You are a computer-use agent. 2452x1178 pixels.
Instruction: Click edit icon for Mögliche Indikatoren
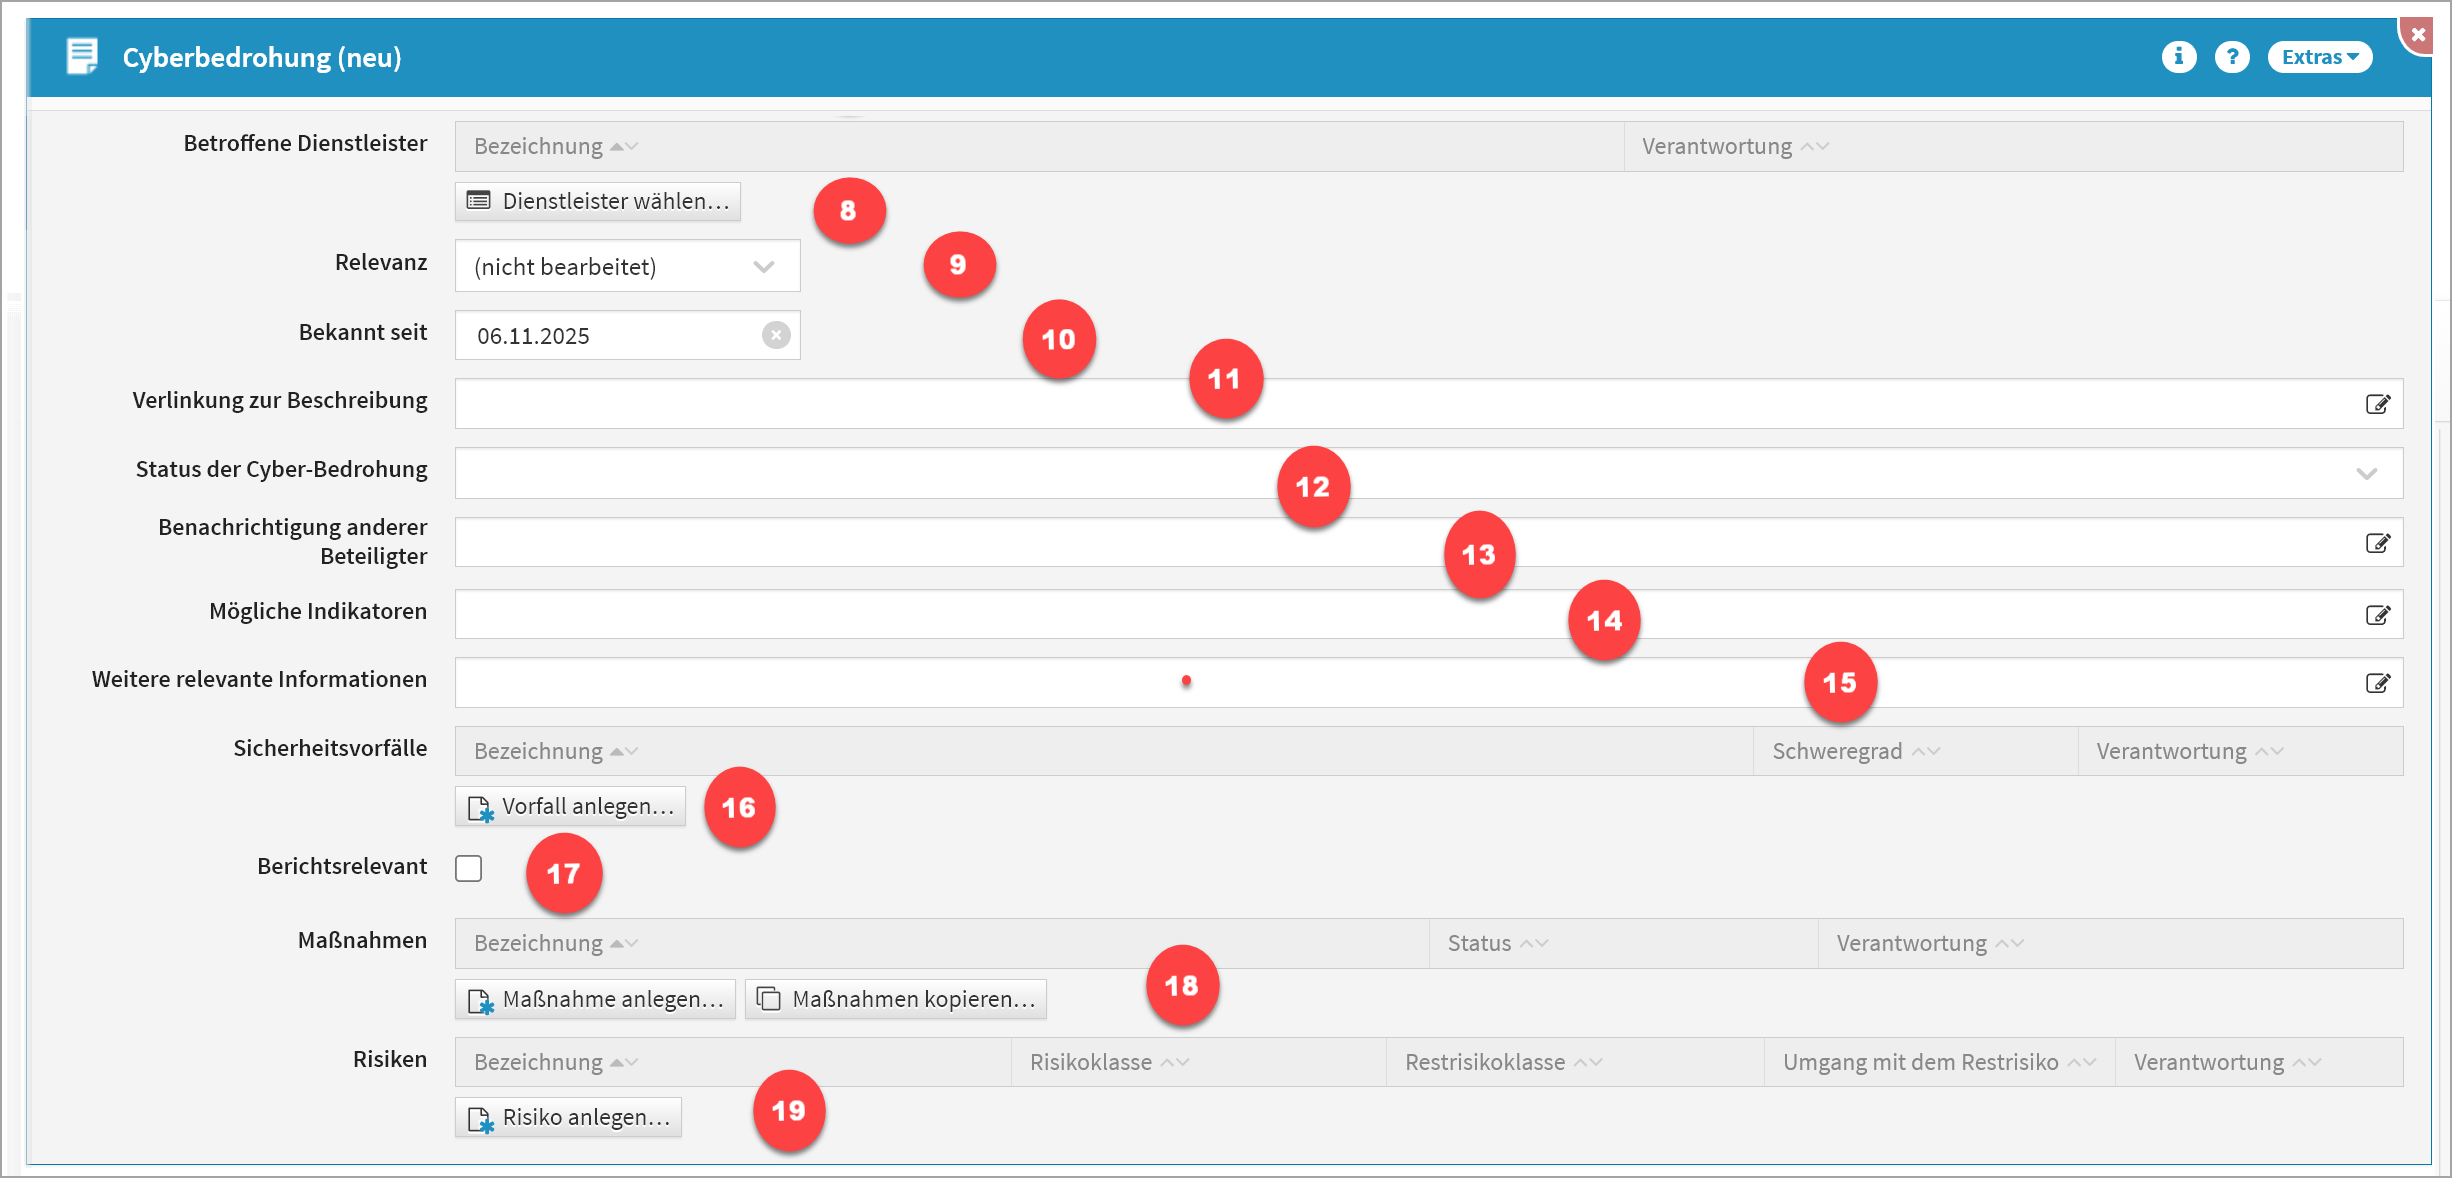coord(2377,615)
